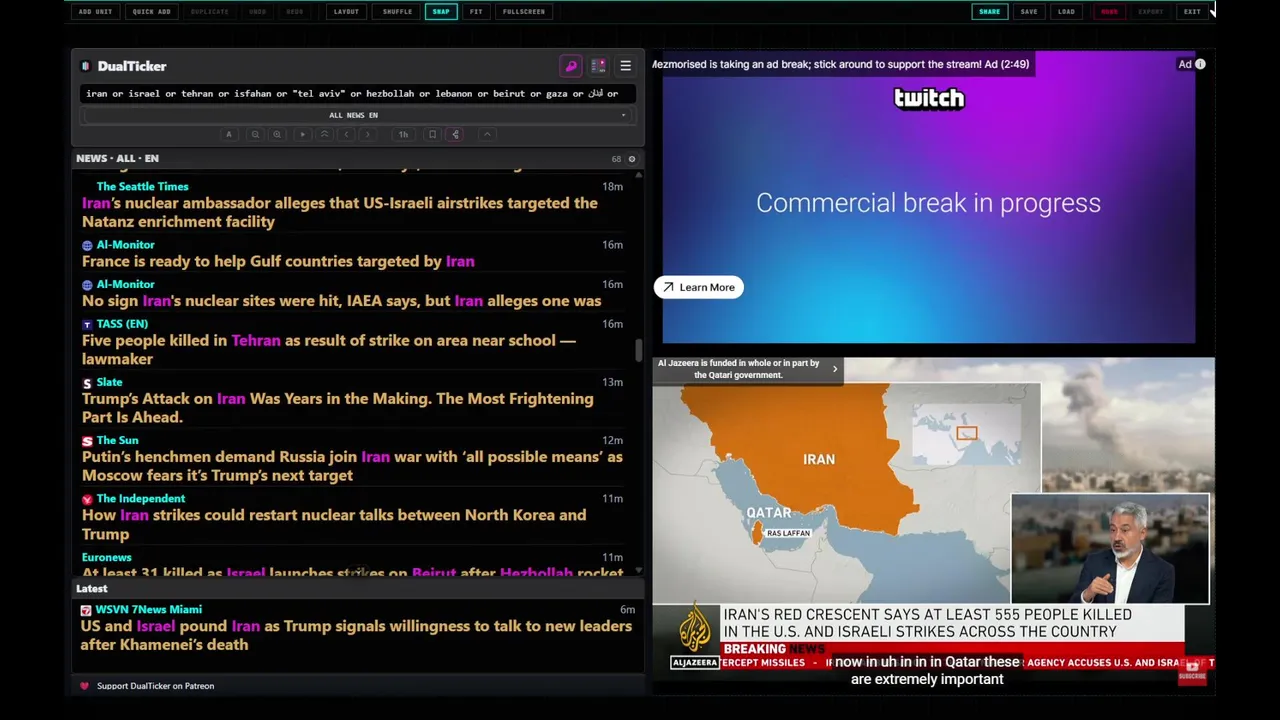
Task: Click the Euronews source label
Action: point(106,557)
